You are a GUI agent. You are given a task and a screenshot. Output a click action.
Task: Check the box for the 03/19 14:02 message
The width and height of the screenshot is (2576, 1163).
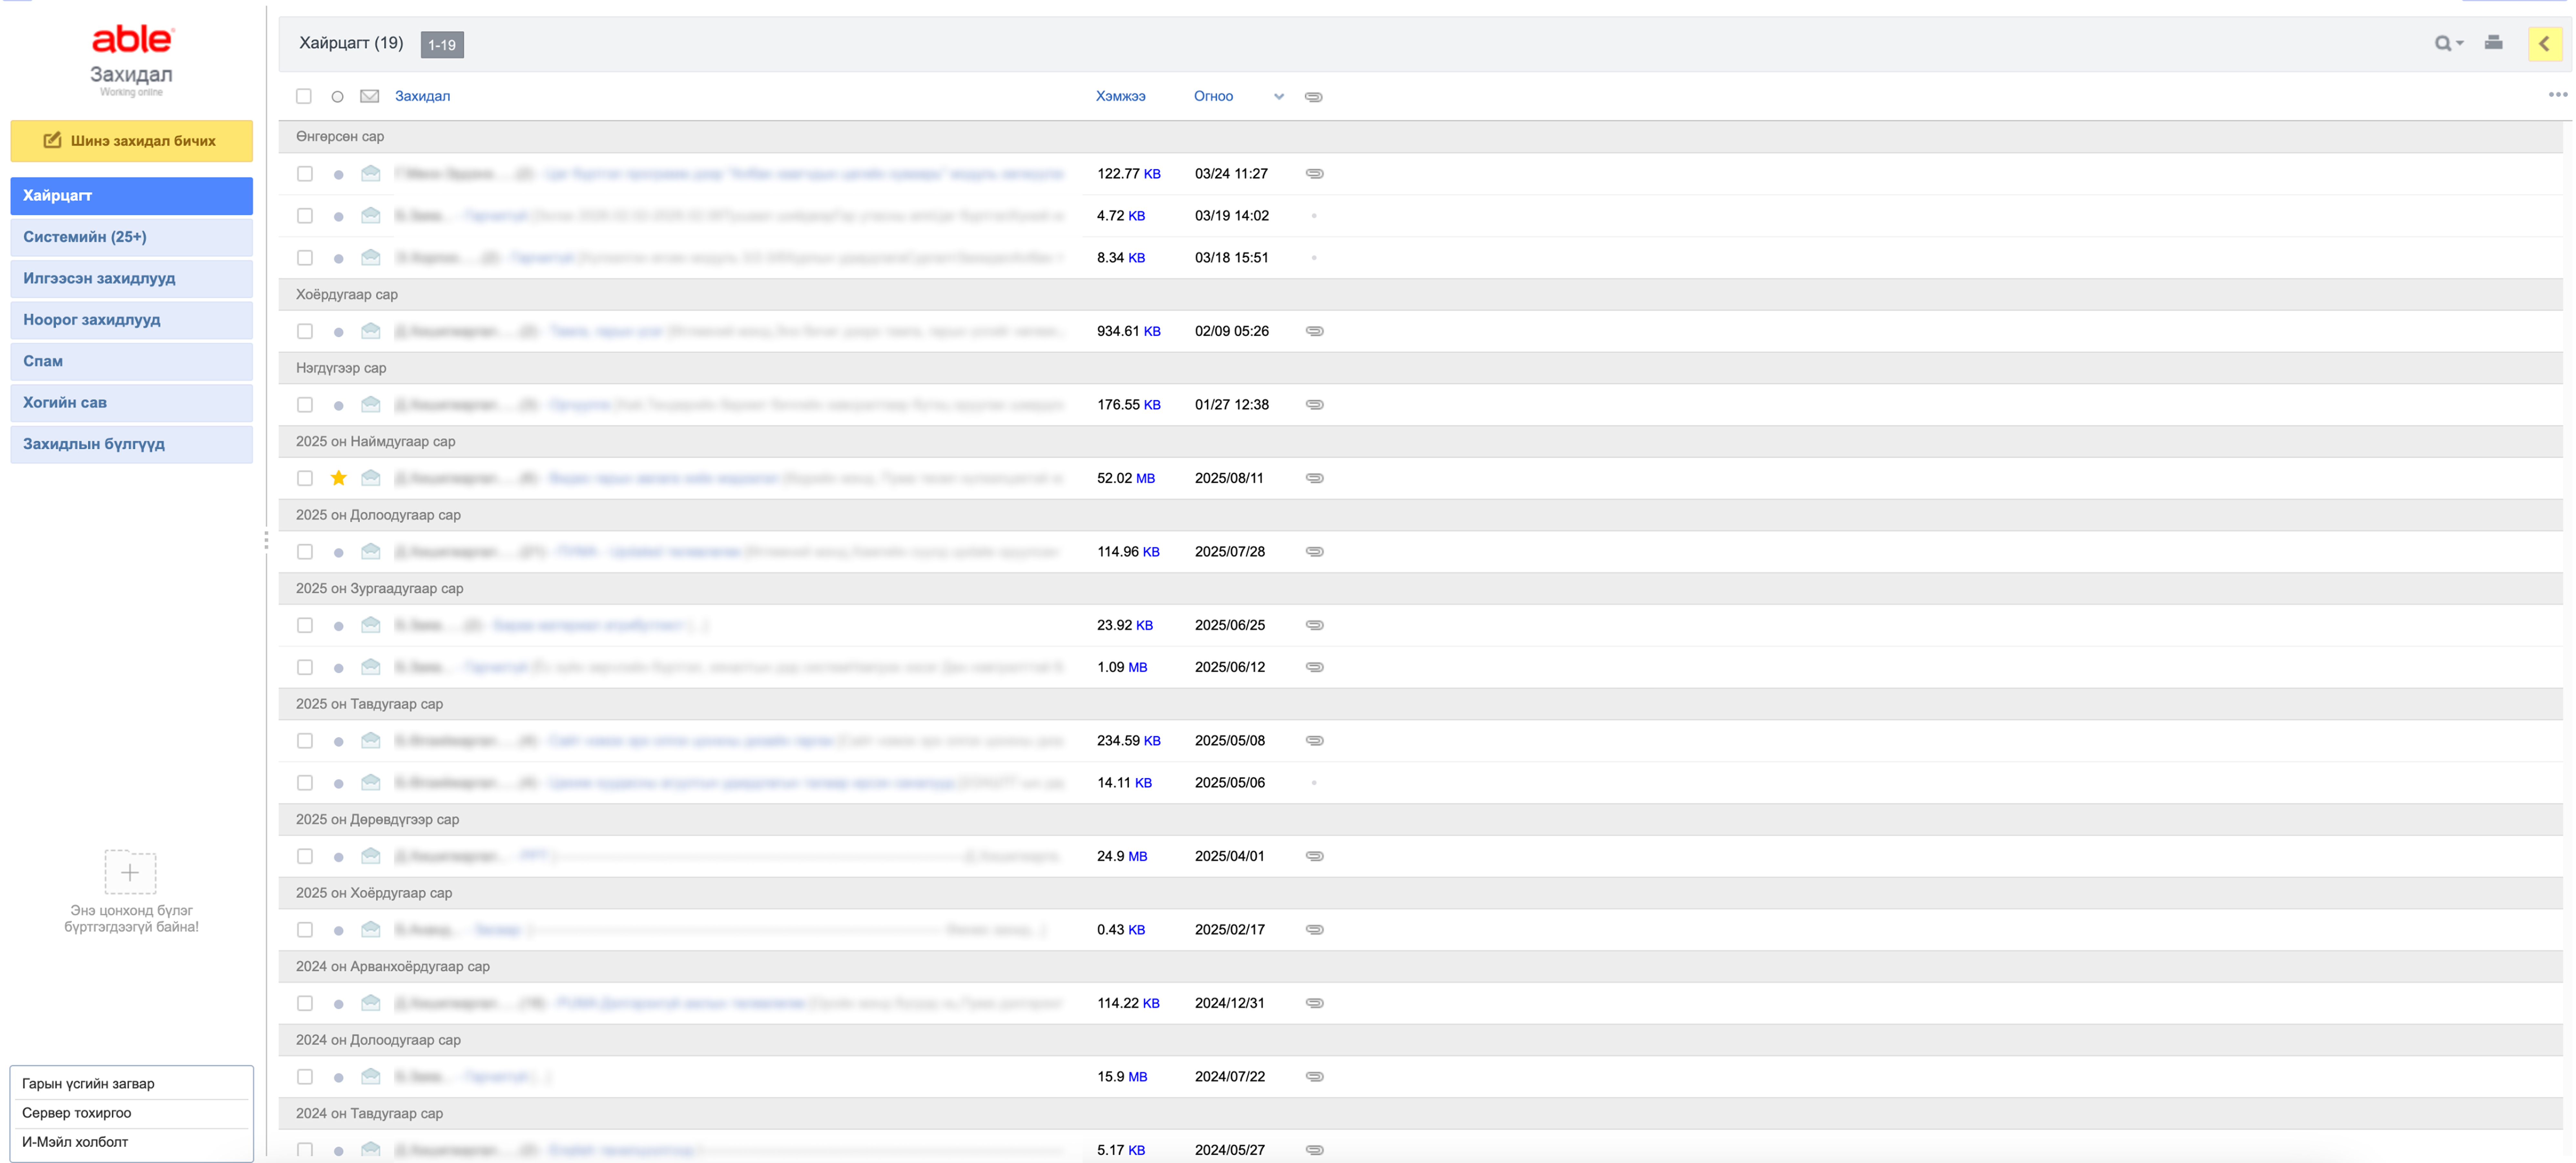click(305, 216)
